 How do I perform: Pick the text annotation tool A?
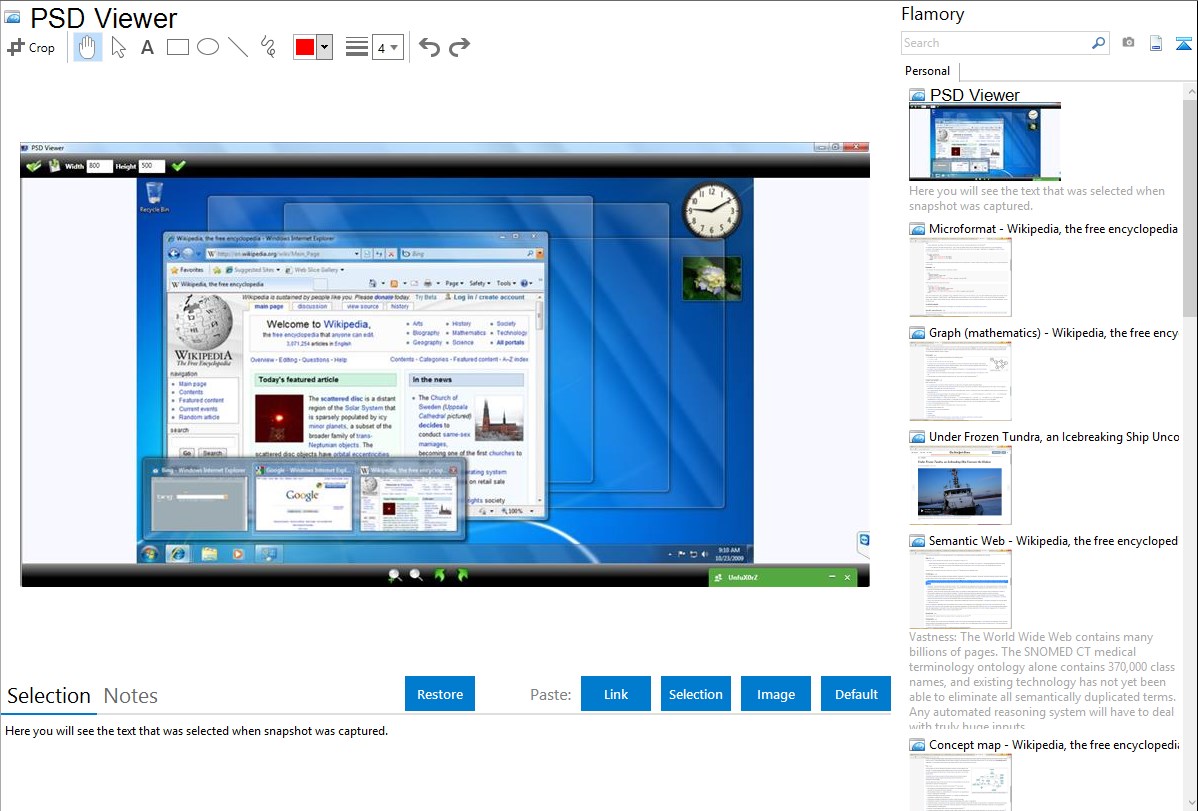click(147, 47)
